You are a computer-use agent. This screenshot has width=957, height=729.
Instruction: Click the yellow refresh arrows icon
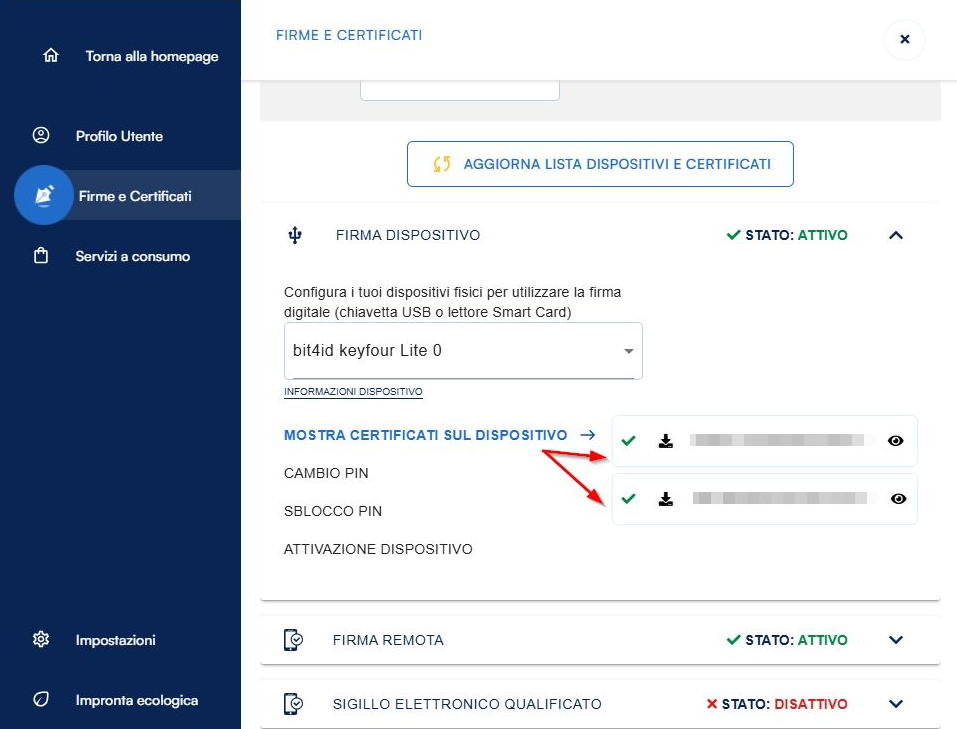coord(442,164)
